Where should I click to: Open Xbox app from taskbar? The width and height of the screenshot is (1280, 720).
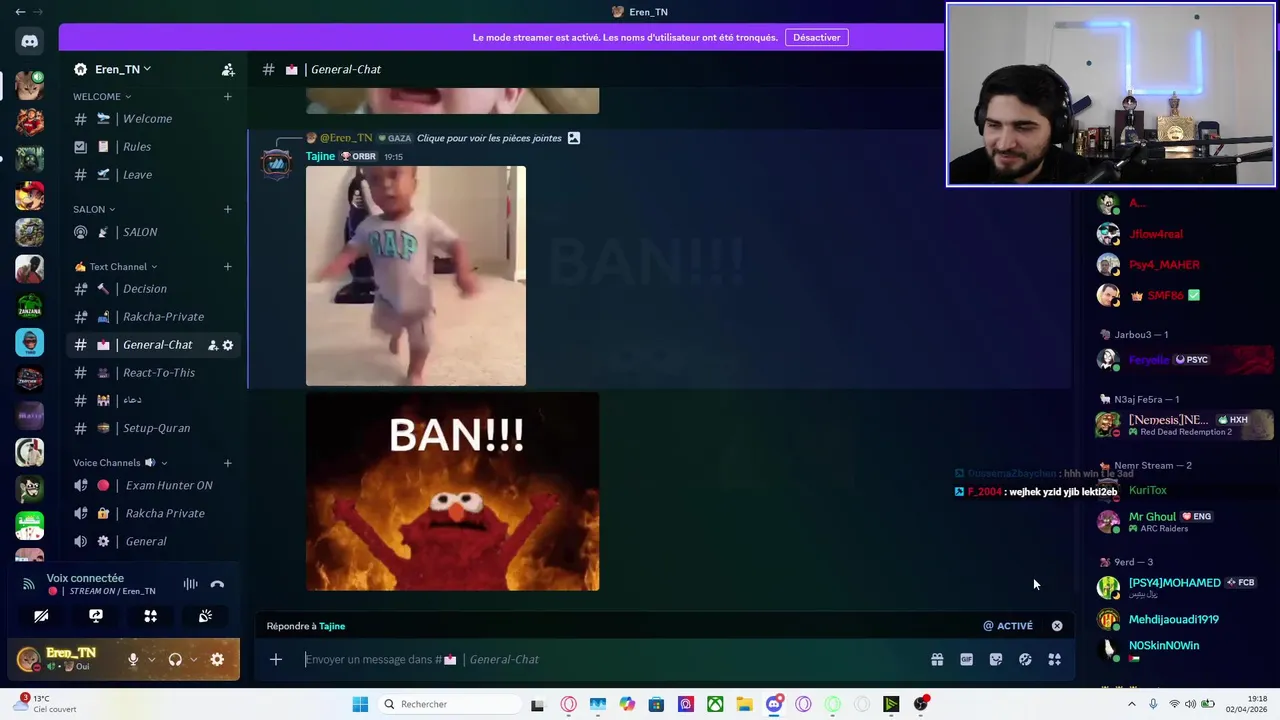click(715, 704)
